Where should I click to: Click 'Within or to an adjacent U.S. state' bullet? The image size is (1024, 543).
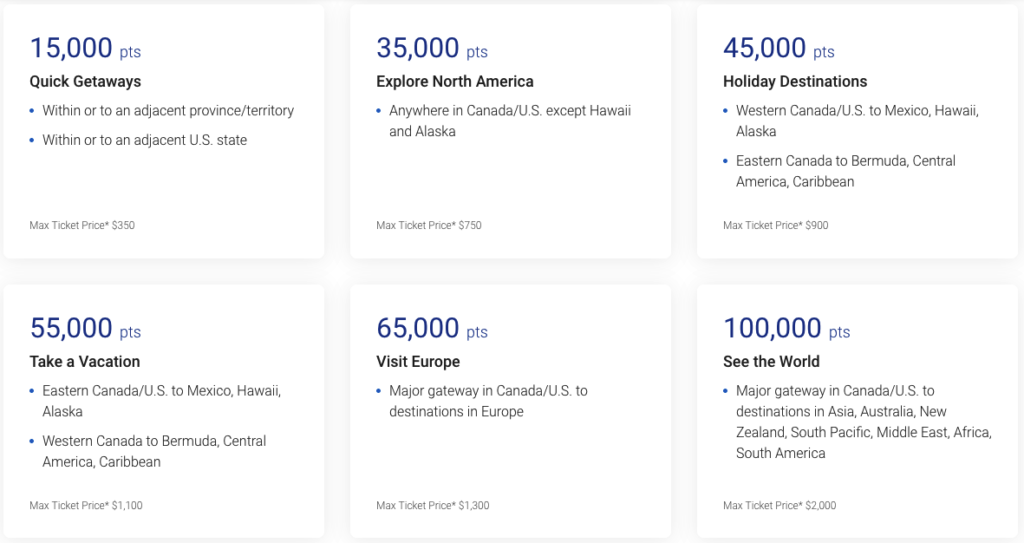point(145,140)
